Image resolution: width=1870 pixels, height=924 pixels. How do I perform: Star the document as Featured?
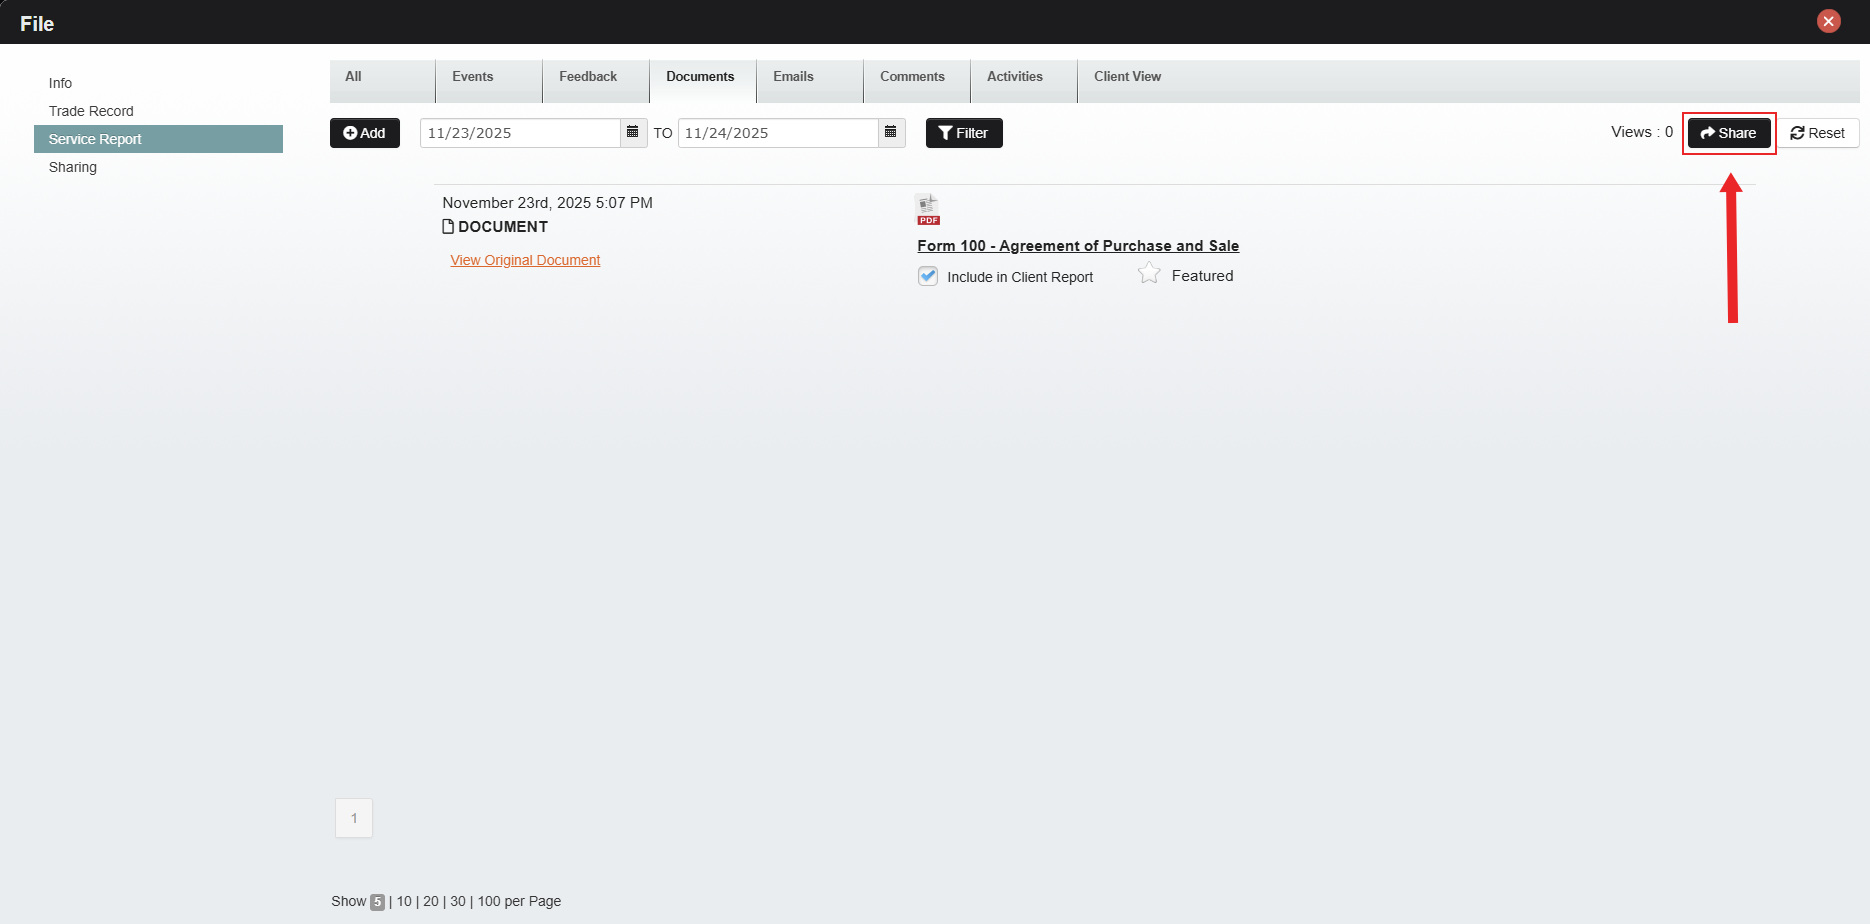1150,274
